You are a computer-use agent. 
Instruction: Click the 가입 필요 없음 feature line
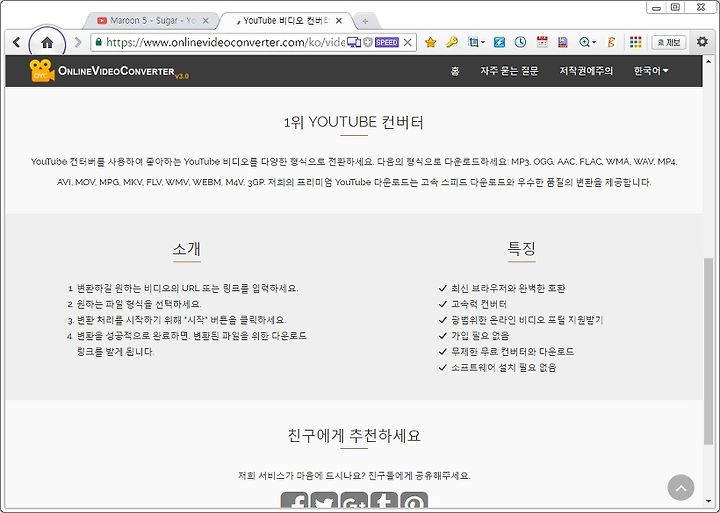pos(480,336)
